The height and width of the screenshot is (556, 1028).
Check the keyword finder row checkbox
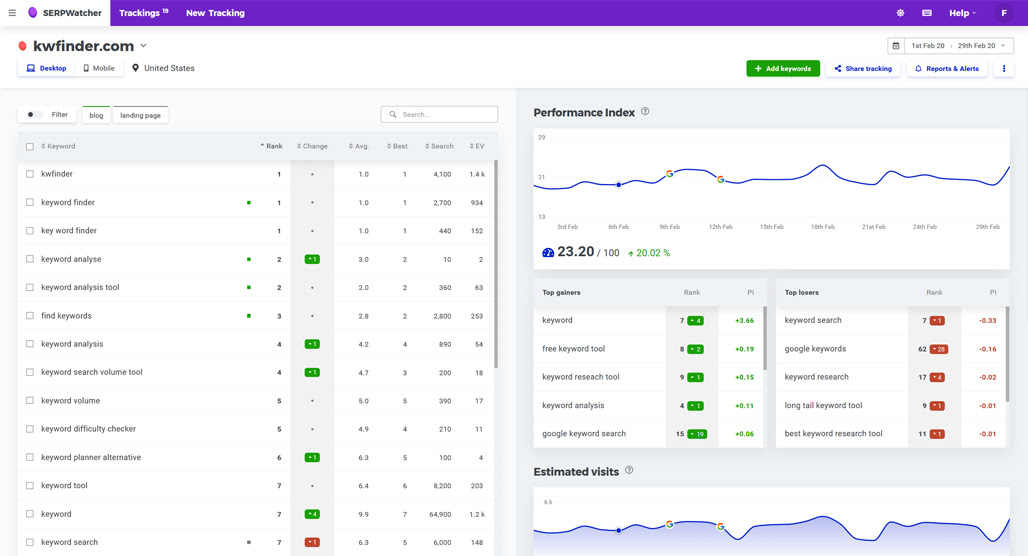[x=30, y=203]
